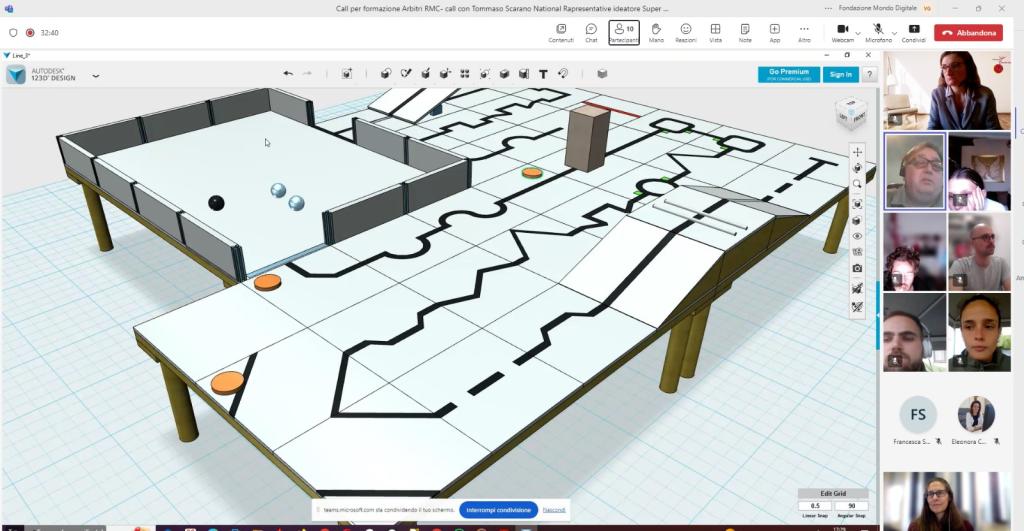The height and width of the screenshot is (531, 1024).
Task: Open the Contenuti panel in Teams
Action: tap(560, 33)
